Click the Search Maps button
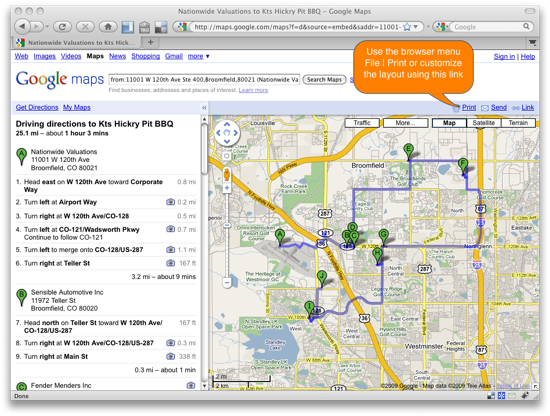Screen dimensions: 550x416 [324, 80]
